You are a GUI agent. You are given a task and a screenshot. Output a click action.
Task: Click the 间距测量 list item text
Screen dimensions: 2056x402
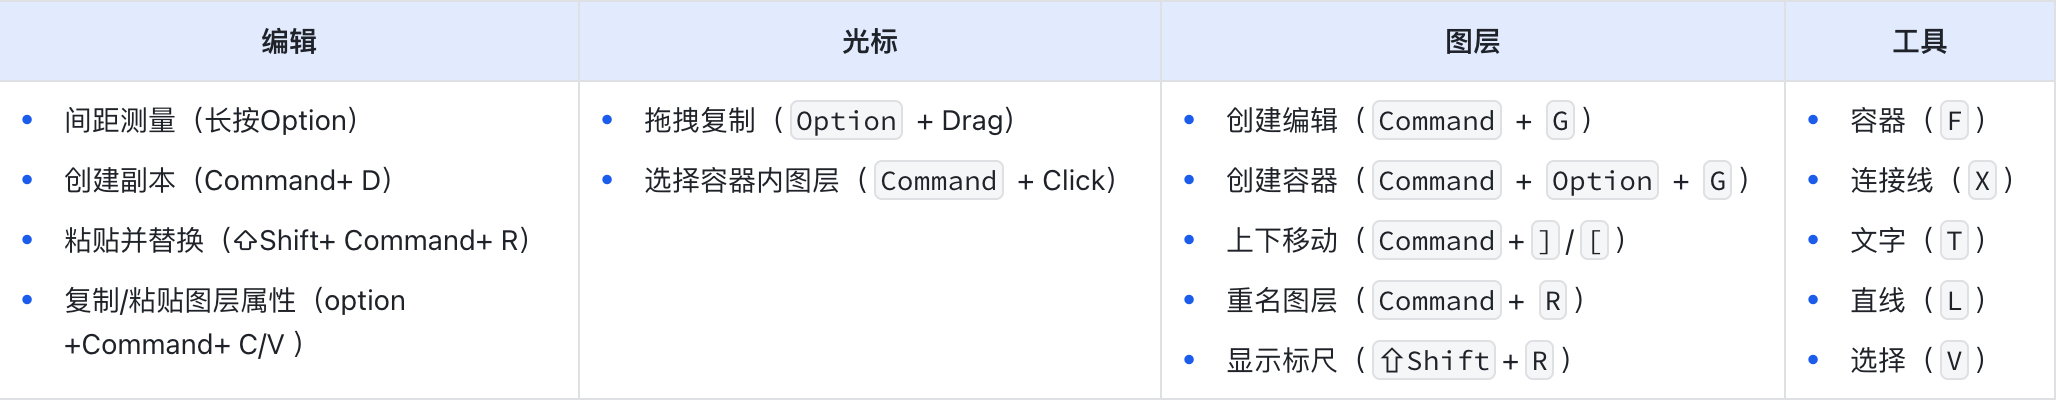point(211,121)
